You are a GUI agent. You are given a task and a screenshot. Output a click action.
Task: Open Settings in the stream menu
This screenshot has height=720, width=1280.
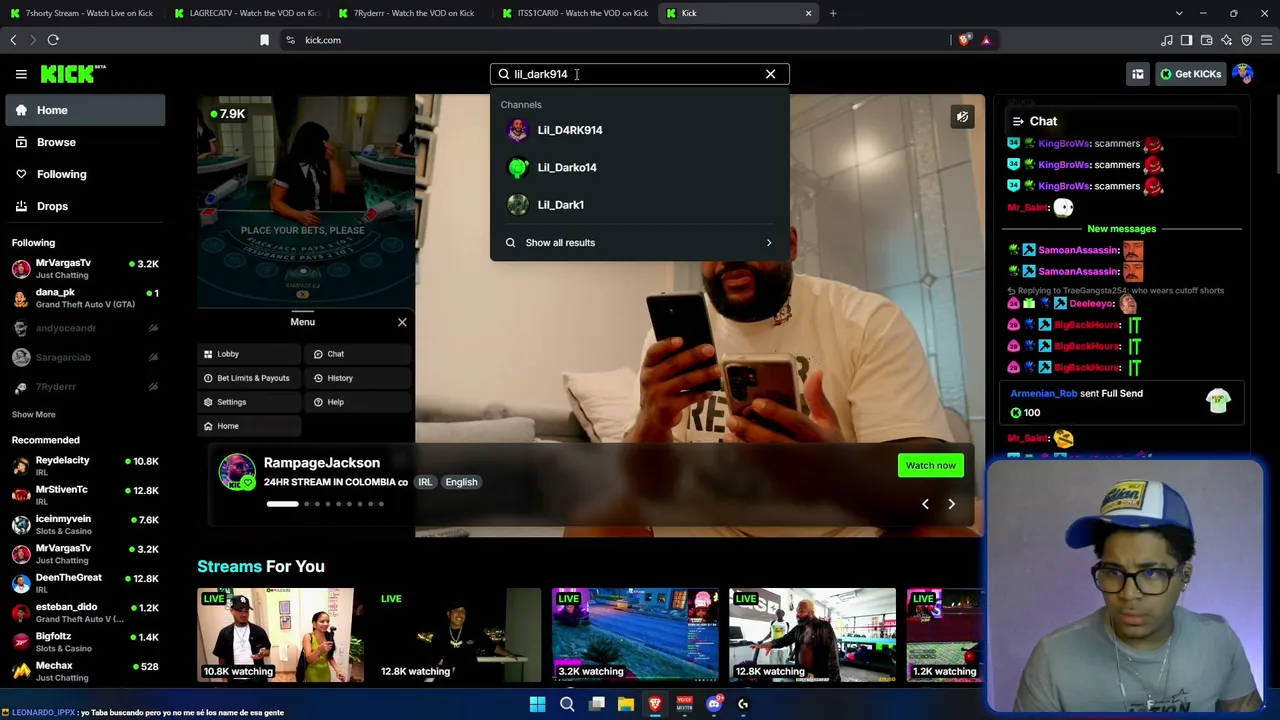coord(248,402)
